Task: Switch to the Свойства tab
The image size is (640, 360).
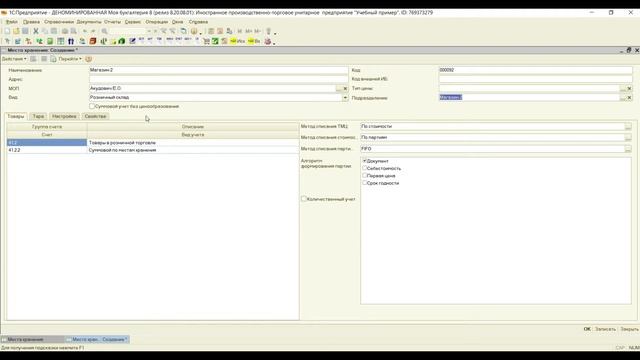Action: 95,116
